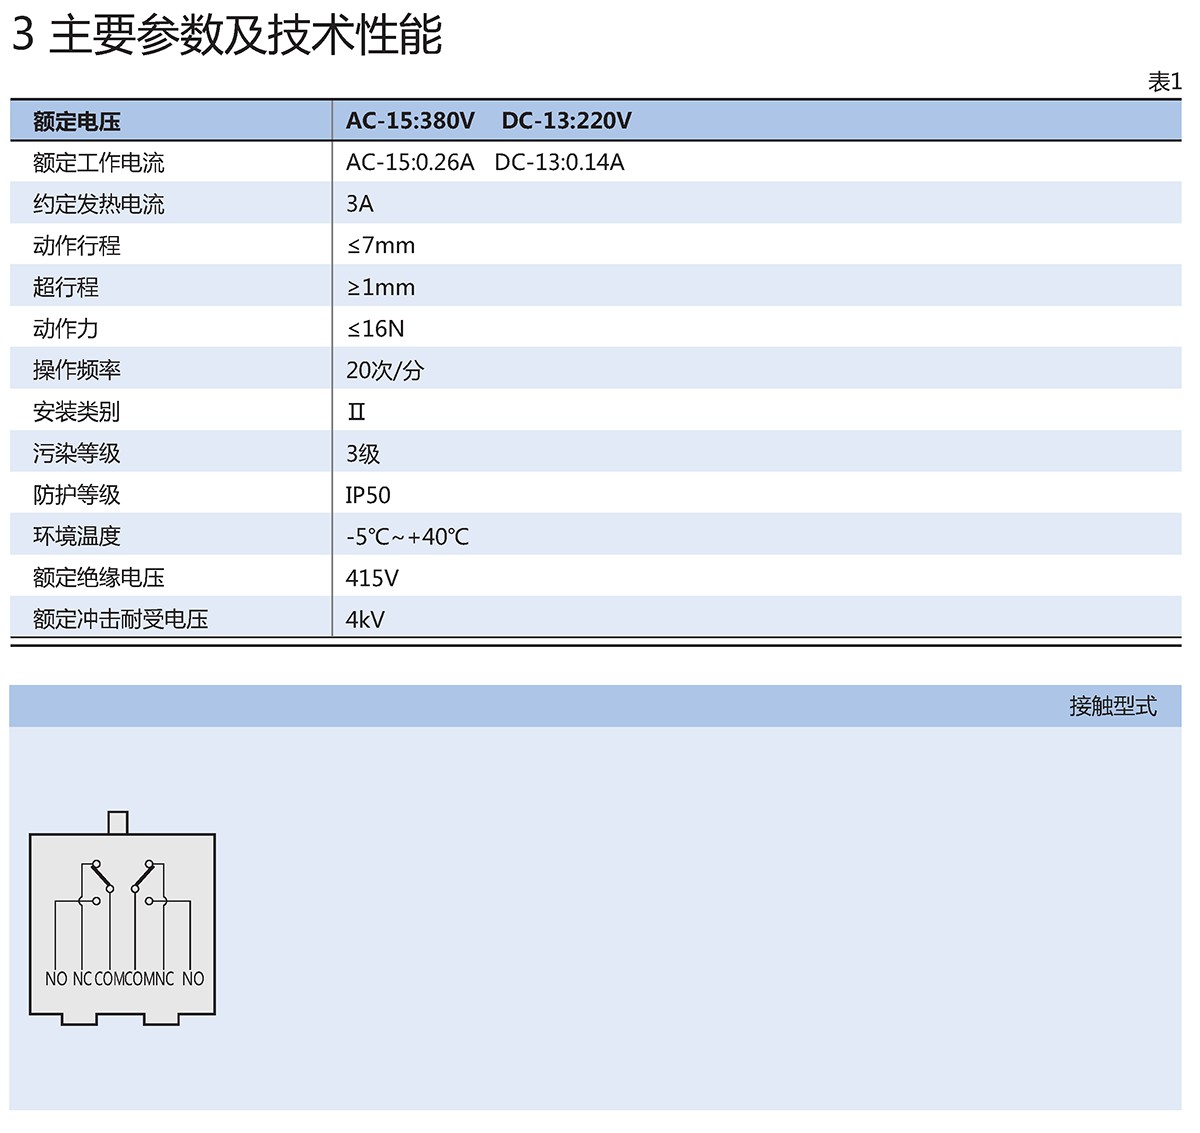1200x1133 pixels.
Task: Click the 20次/分 操作频率 value
Action: [385, 371]
